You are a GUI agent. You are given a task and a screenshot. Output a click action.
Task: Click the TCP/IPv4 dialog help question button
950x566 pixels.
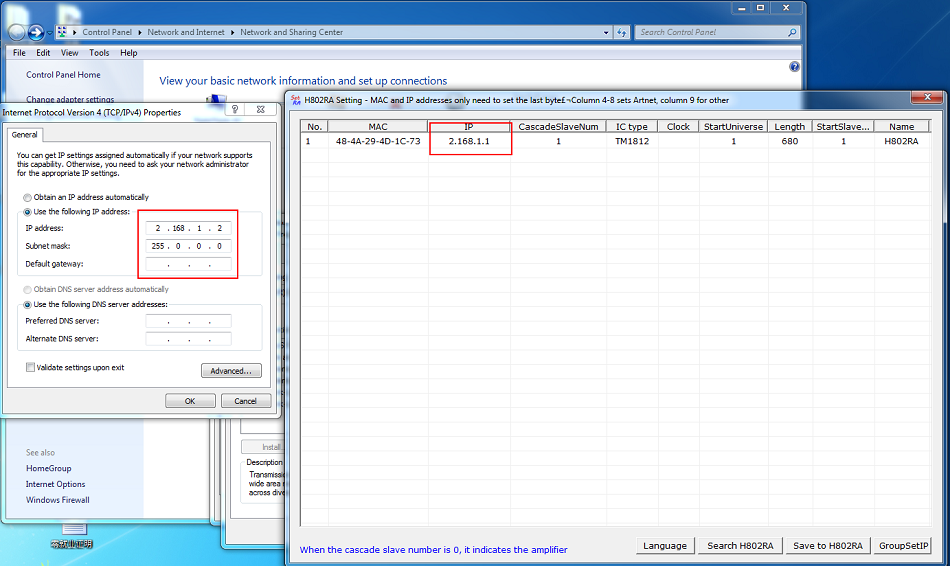tap(234, 109)
